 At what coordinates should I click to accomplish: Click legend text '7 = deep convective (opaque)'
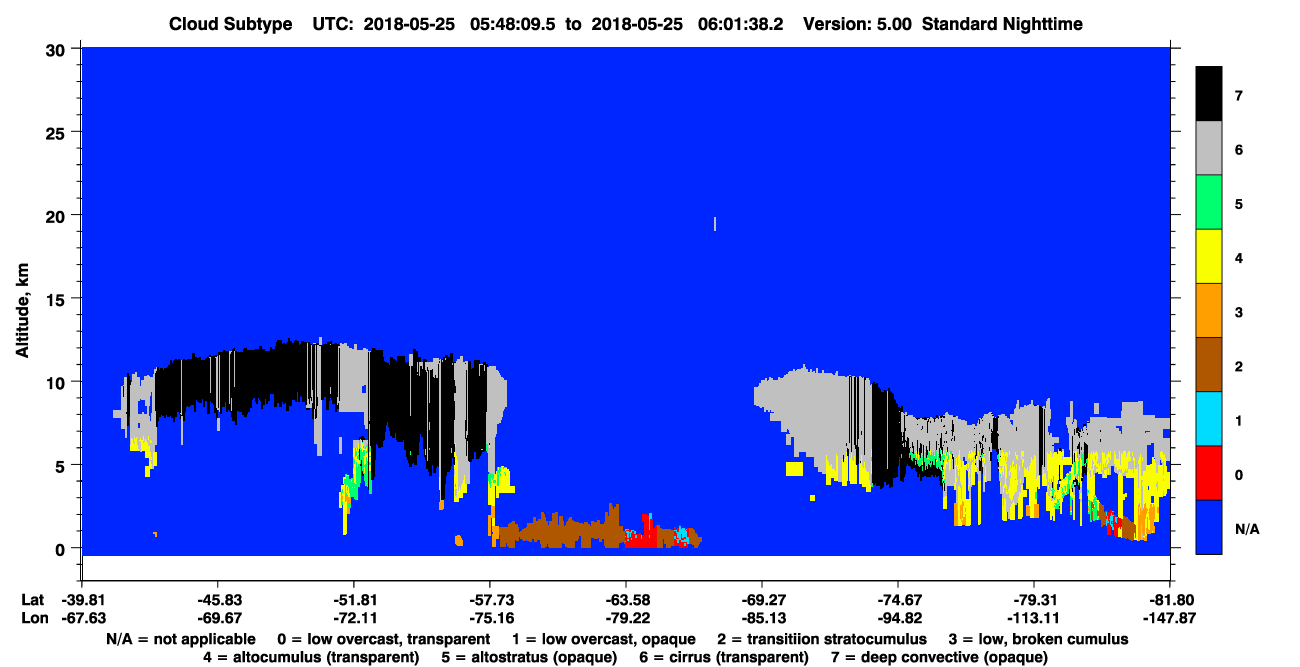point(939,657)
